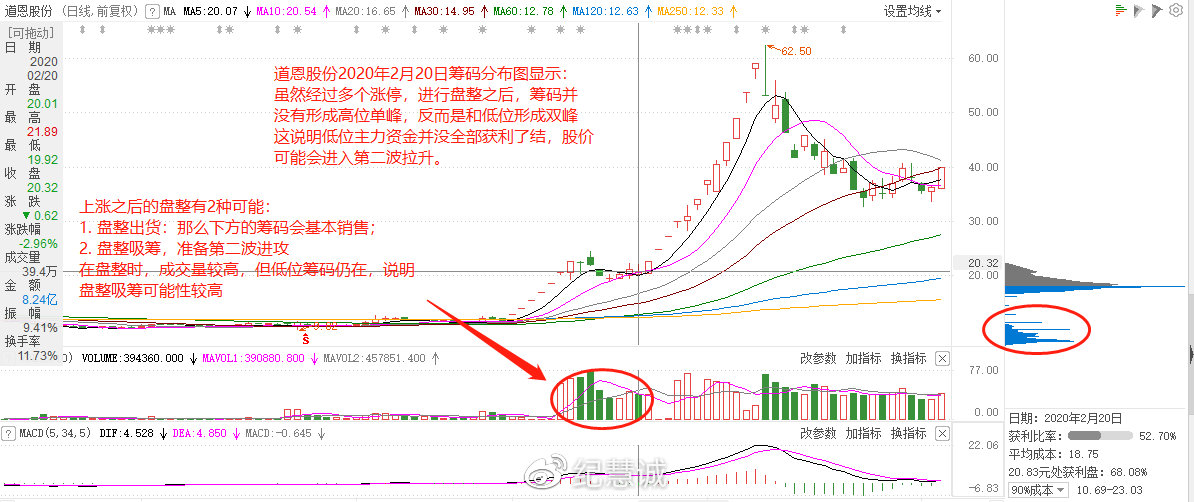The height and width of the screenshot is (502, 1194).
Task: Click 改参数 in the MACD panel
Action: point(818,434)
